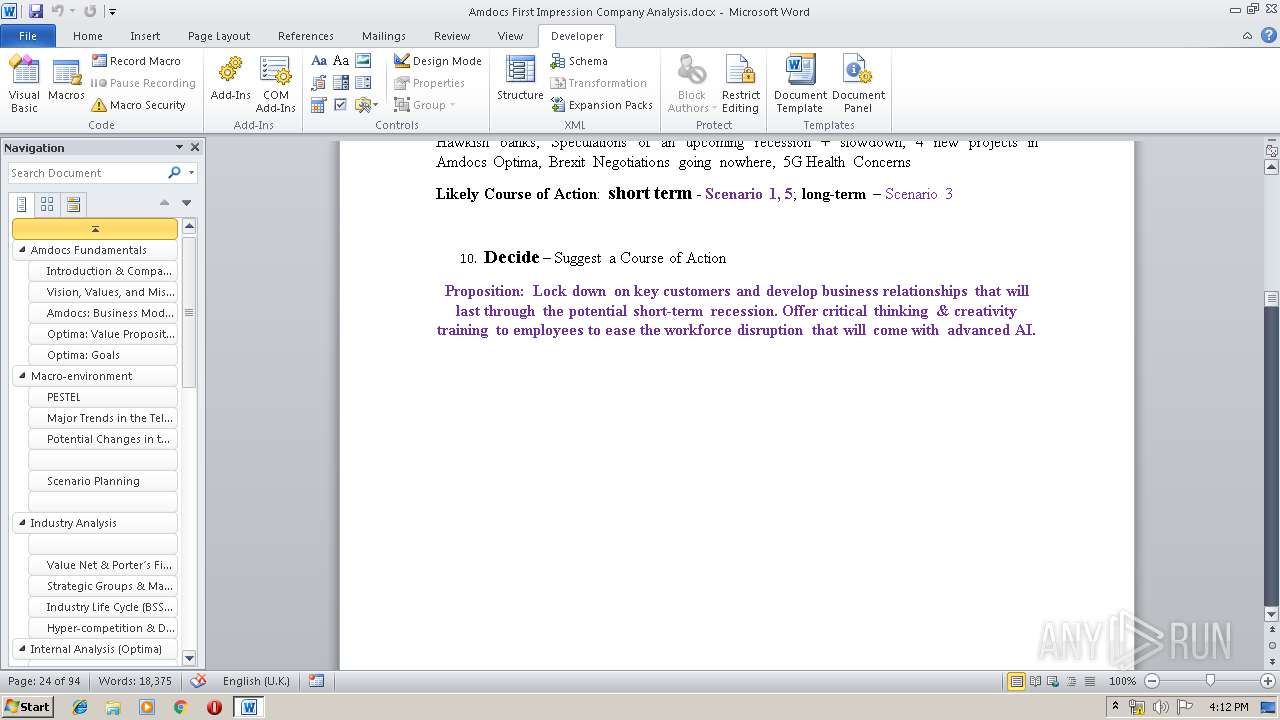Screen dimensions: 1280x720
Task: Open COM Add-Ins manager
Action: coord(275,84)
